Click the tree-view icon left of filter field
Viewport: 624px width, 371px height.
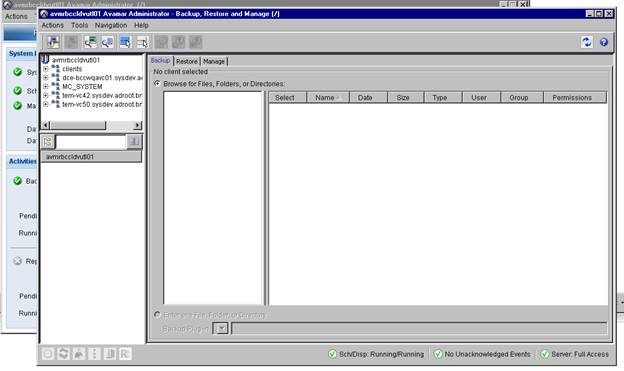coord(48,141)
